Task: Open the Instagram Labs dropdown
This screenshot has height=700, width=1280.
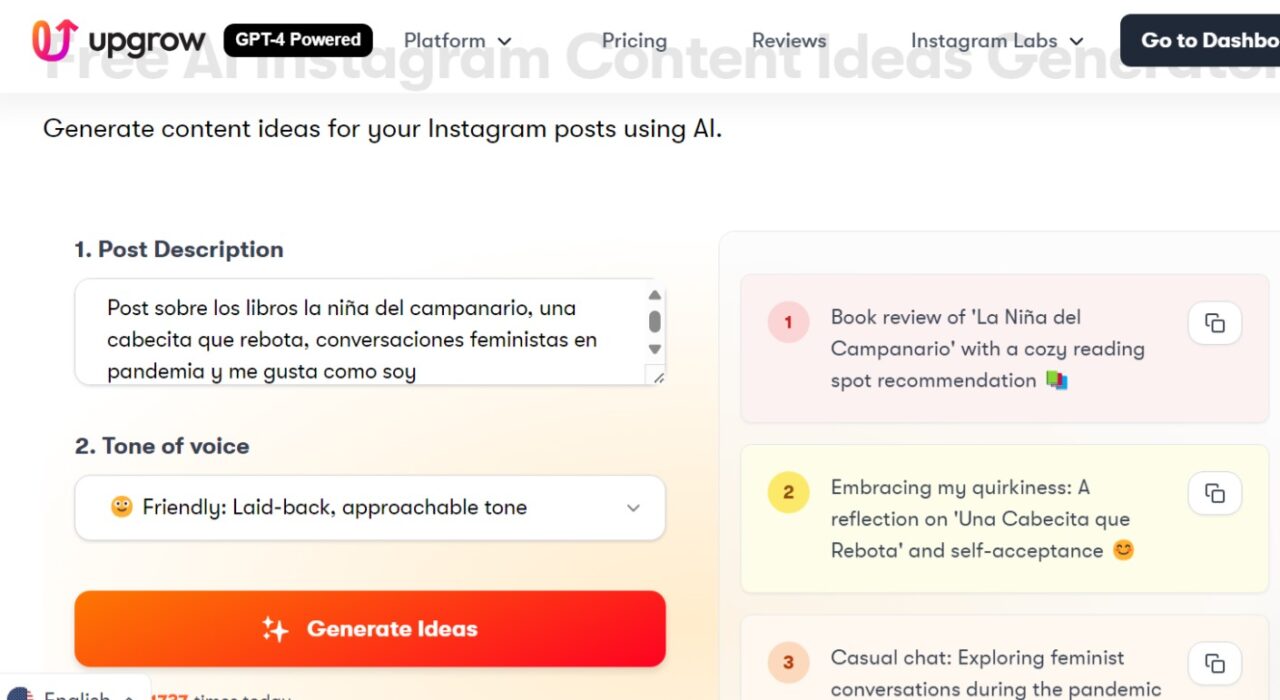Action: click(996, 41)
